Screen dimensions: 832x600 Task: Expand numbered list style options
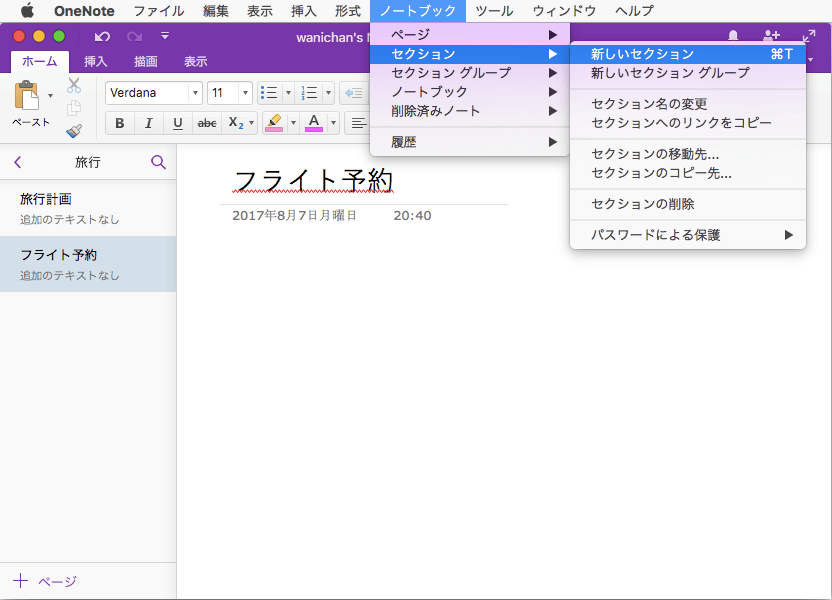point(328,93)
